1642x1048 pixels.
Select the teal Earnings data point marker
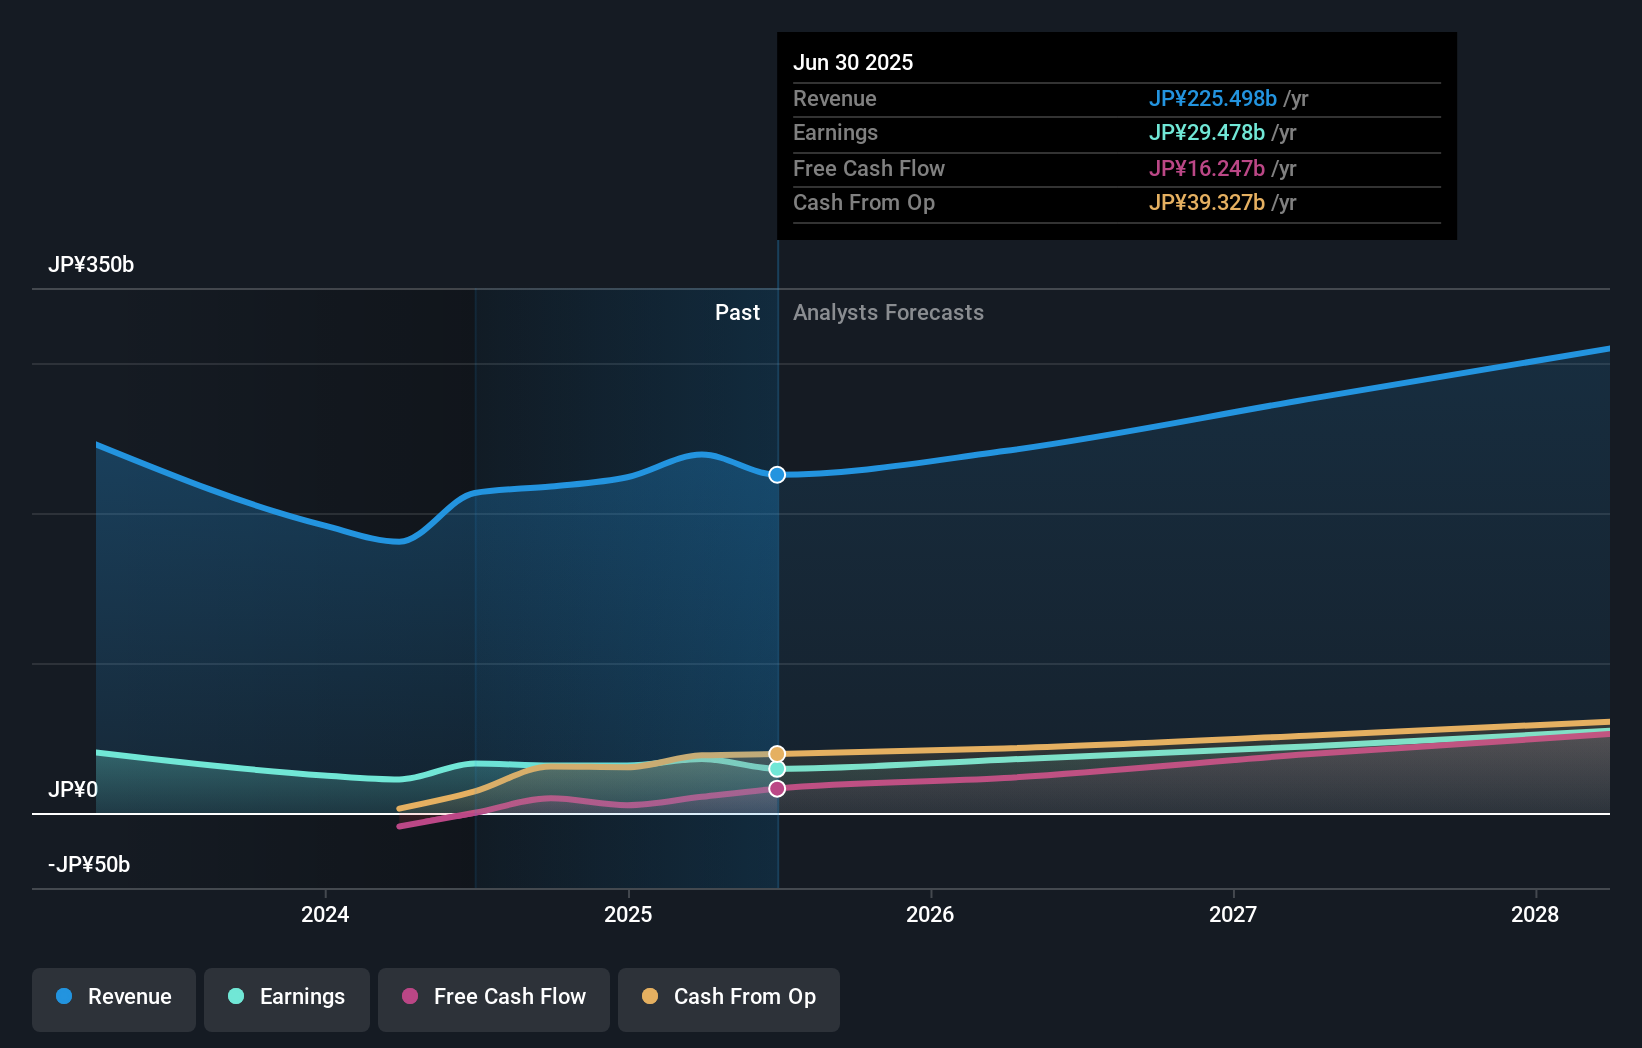click(x=777, y=769)
